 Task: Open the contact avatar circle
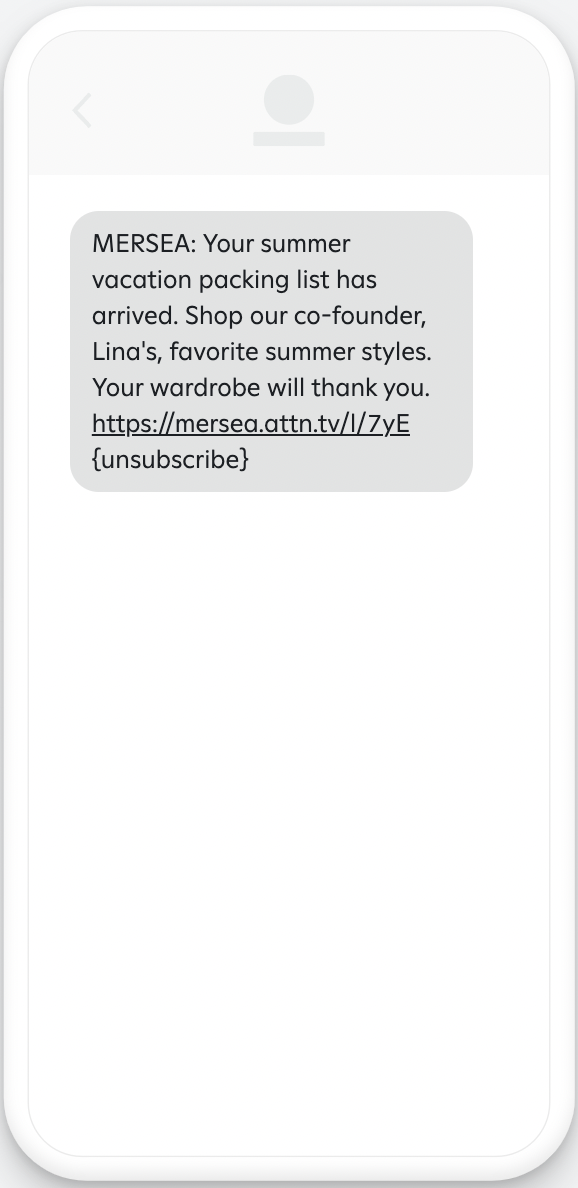(289, 100)
